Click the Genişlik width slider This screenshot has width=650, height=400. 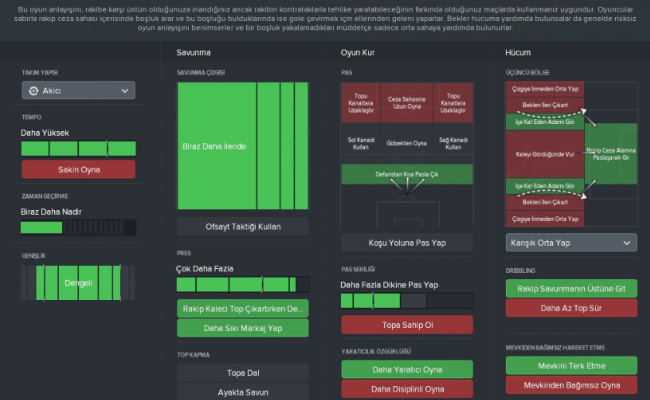click(78, 282)
